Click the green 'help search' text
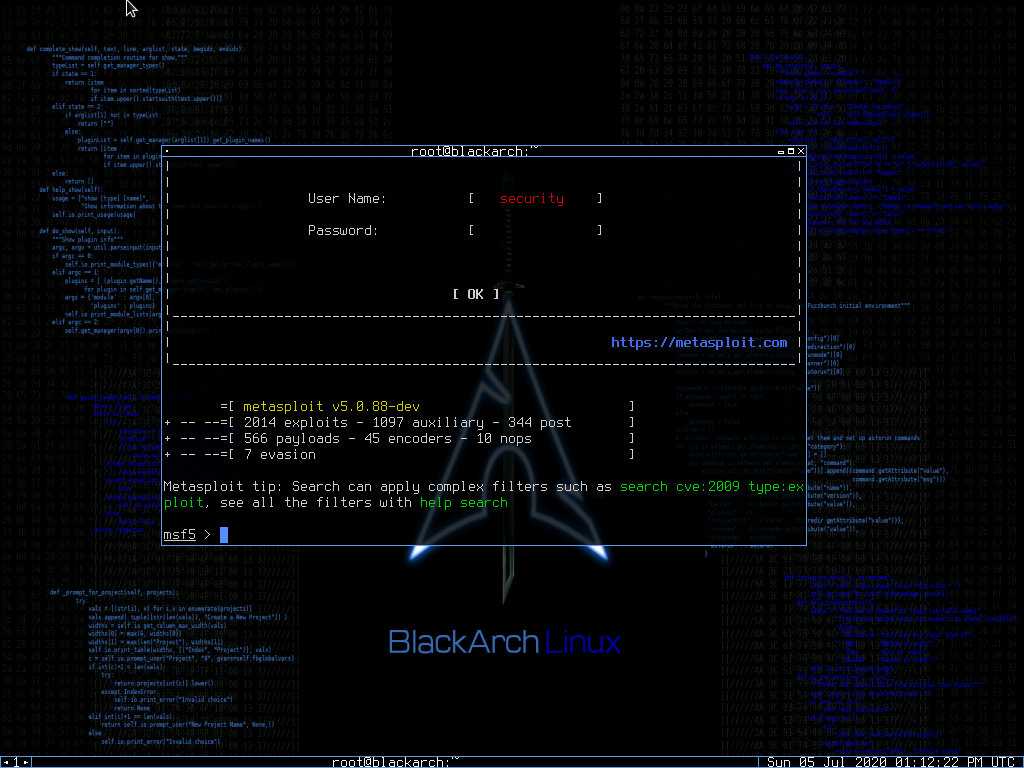 (x=463, y=503)
